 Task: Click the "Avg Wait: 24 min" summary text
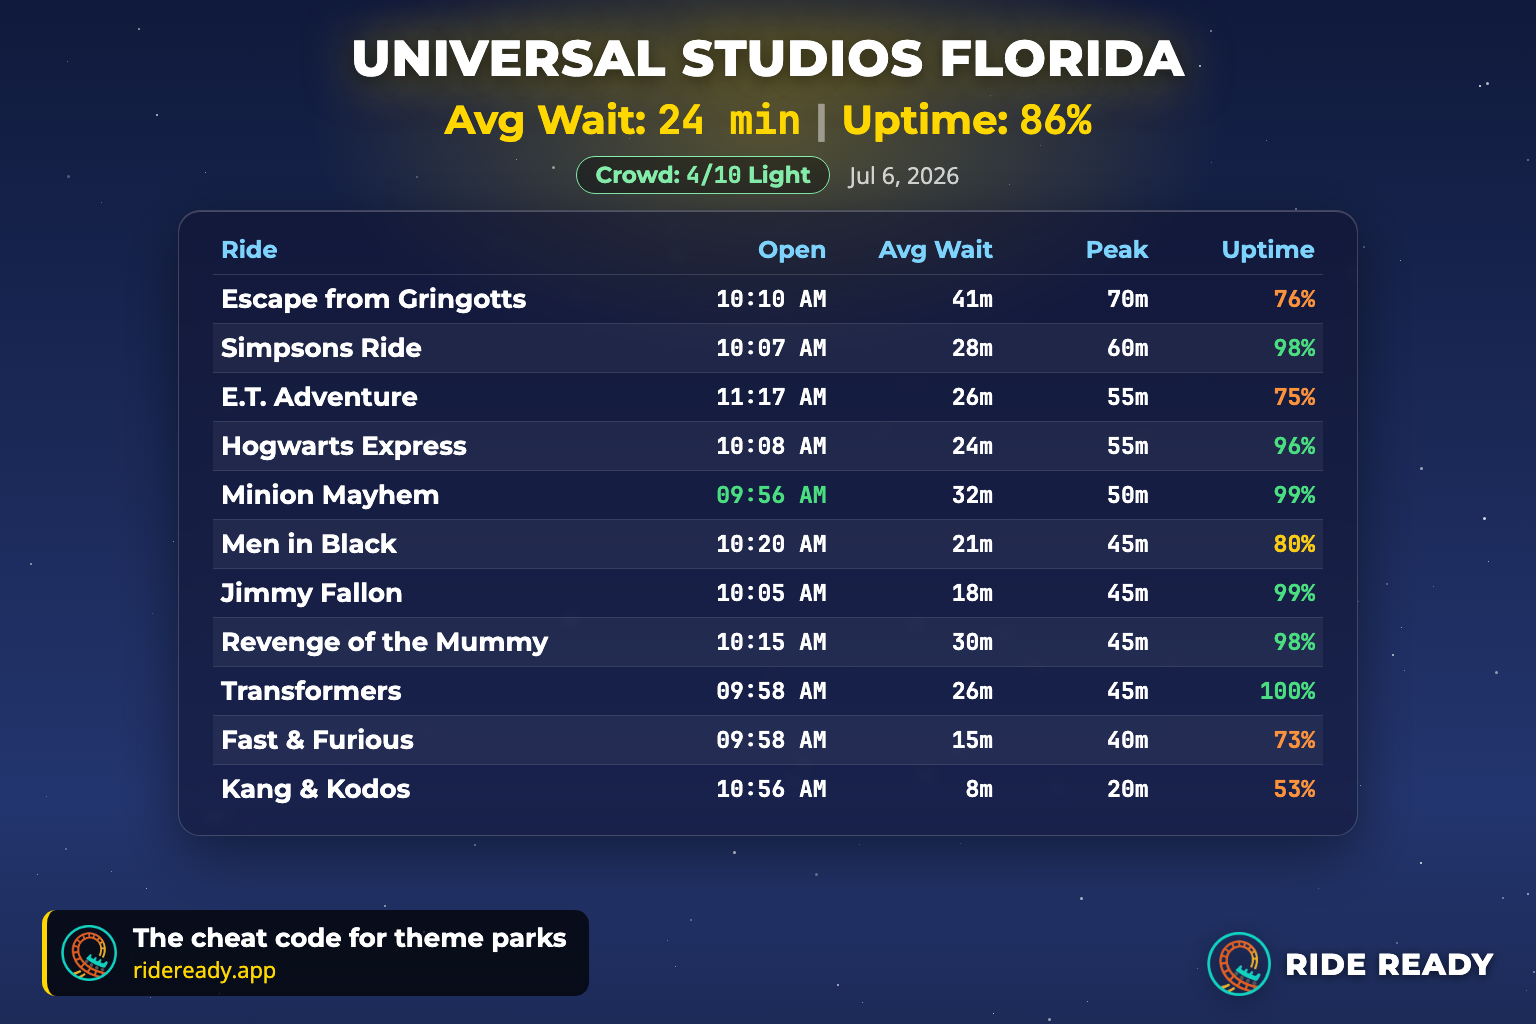622,120
